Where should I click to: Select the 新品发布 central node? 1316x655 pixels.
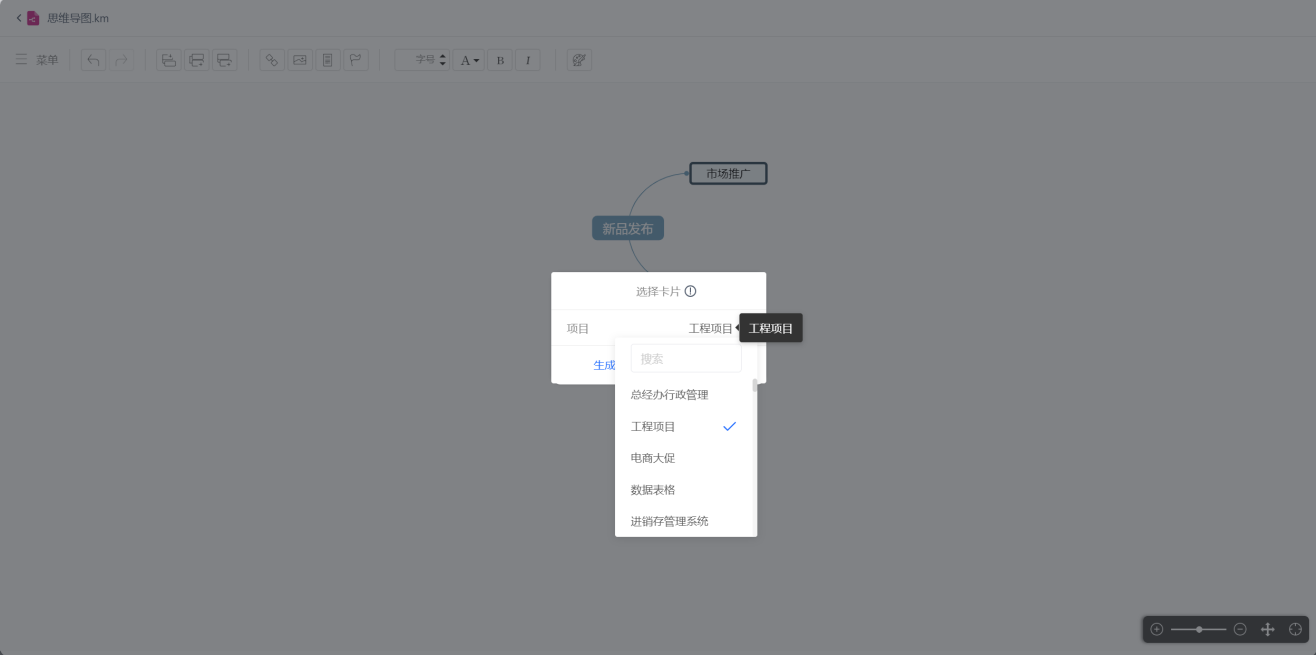(628, 229)
